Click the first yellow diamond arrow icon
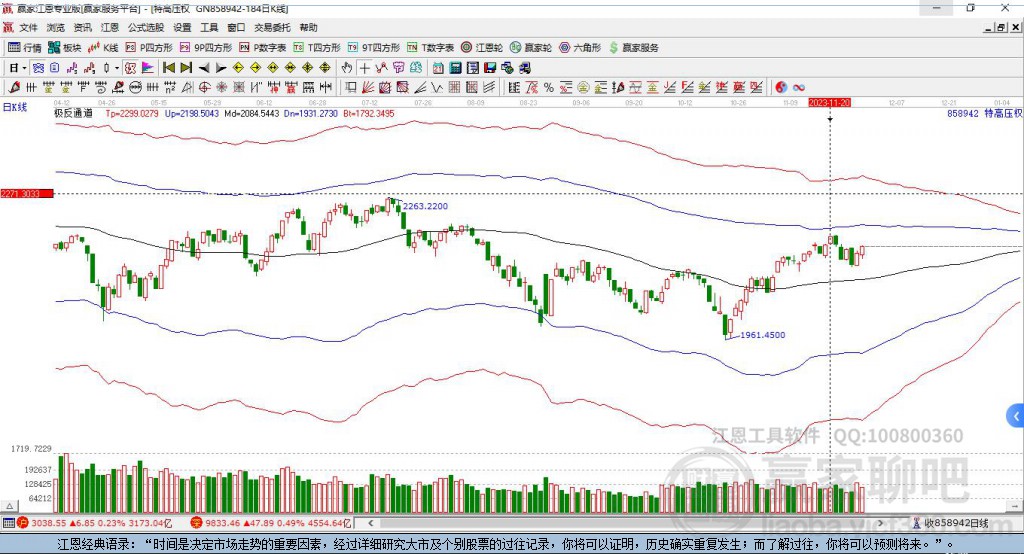Screen dimensions: 1024x554 point(238,68)
